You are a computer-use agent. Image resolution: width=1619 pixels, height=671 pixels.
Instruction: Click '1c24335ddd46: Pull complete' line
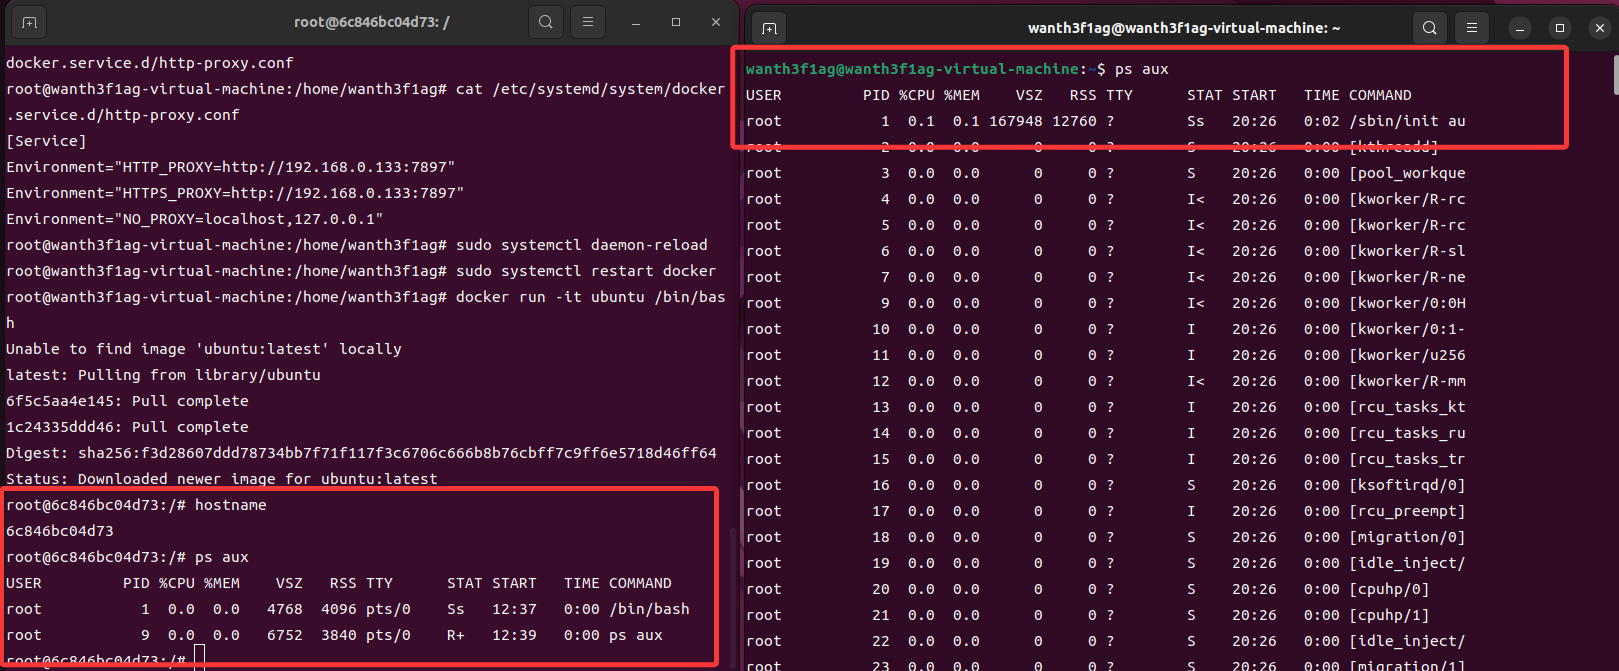[x=127, y=427]
